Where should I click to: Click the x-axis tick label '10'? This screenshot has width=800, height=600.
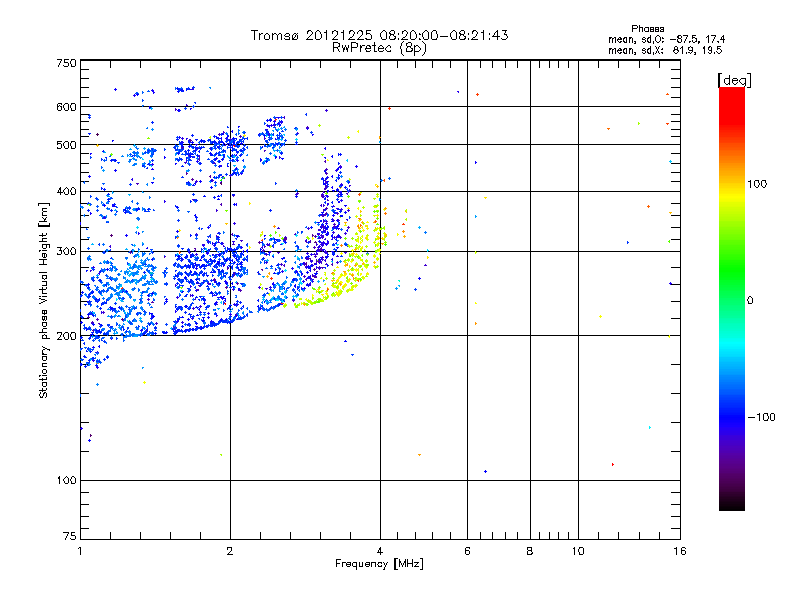[578, 551]
